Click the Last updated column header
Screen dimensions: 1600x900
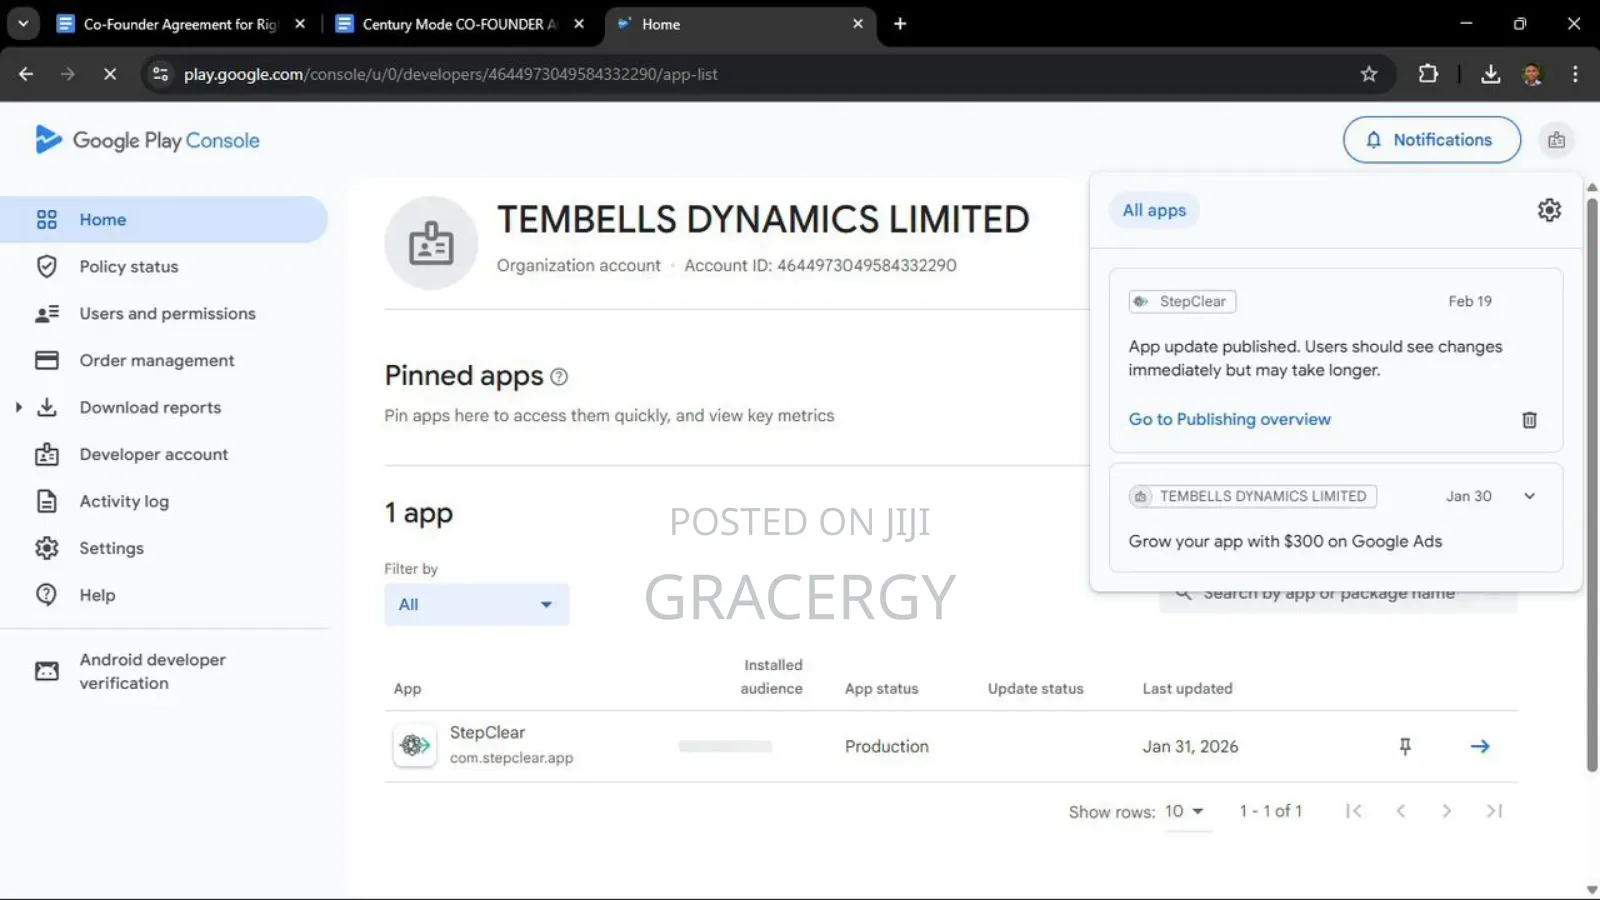coord(1187,689)
